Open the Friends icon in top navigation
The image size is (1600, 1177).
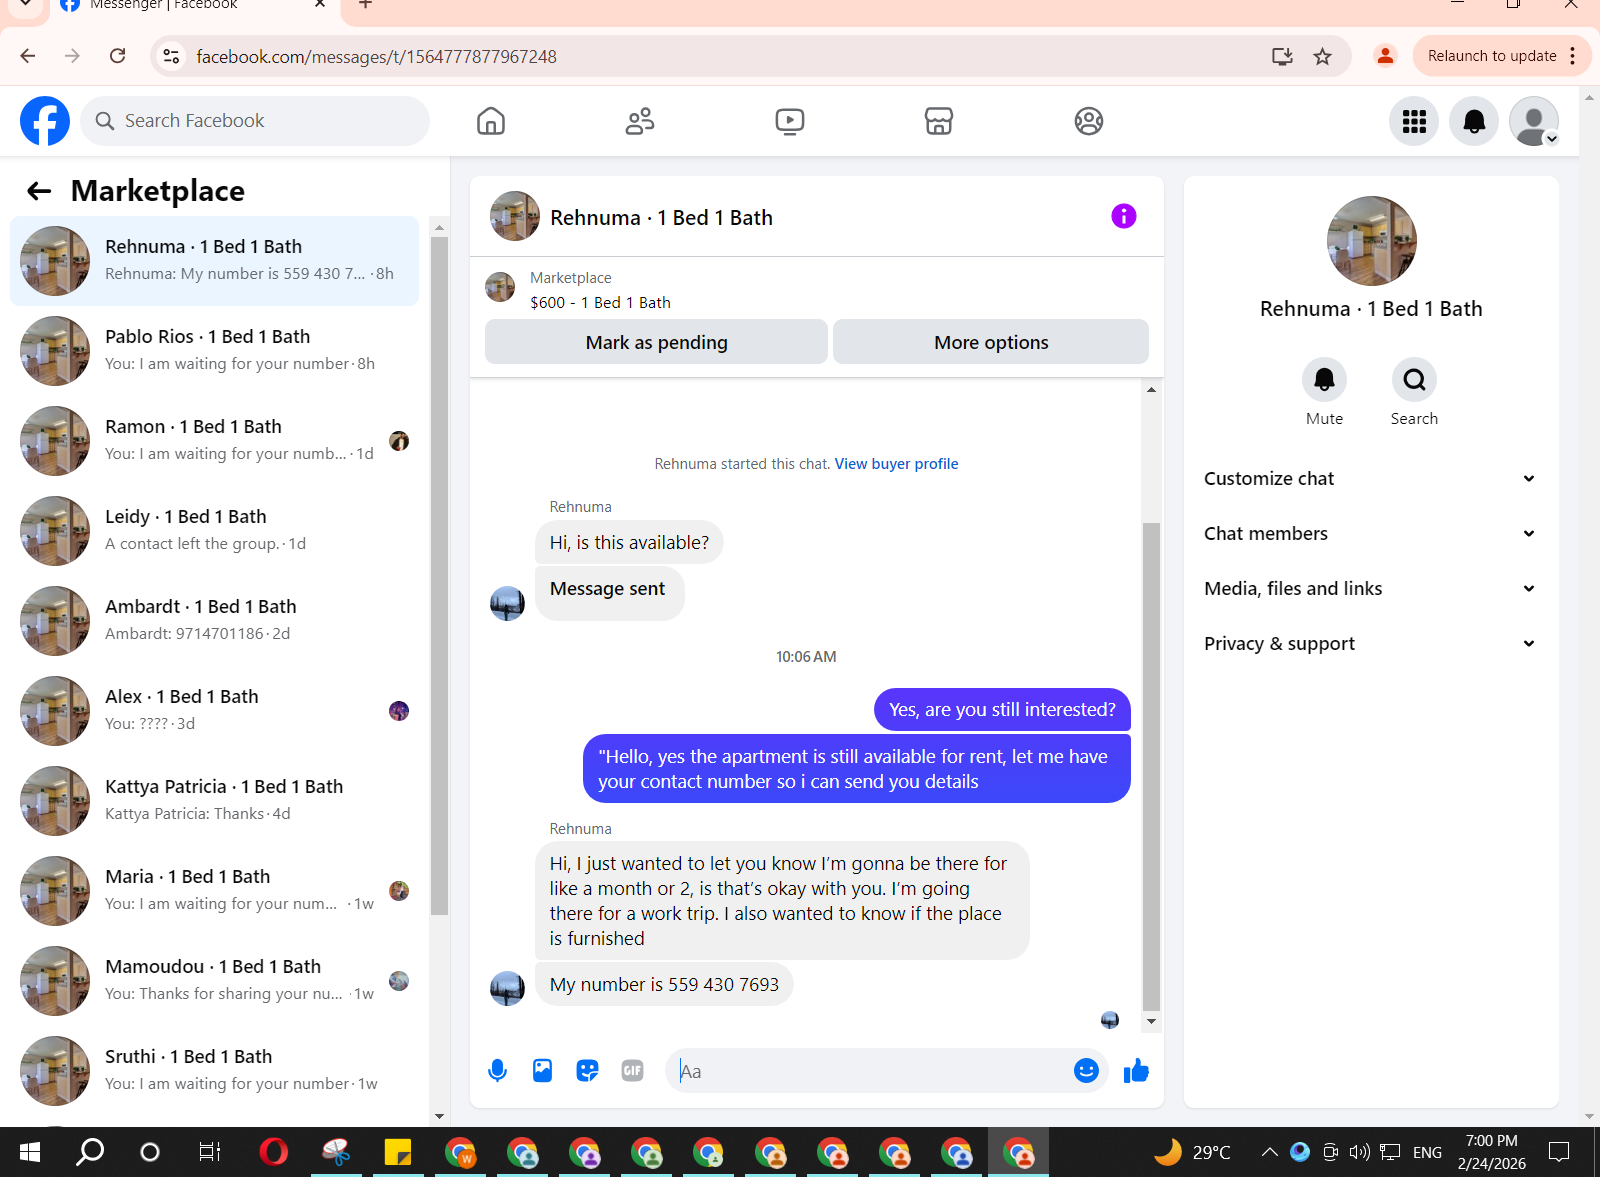pyautogui.click(x=640, y=121)
